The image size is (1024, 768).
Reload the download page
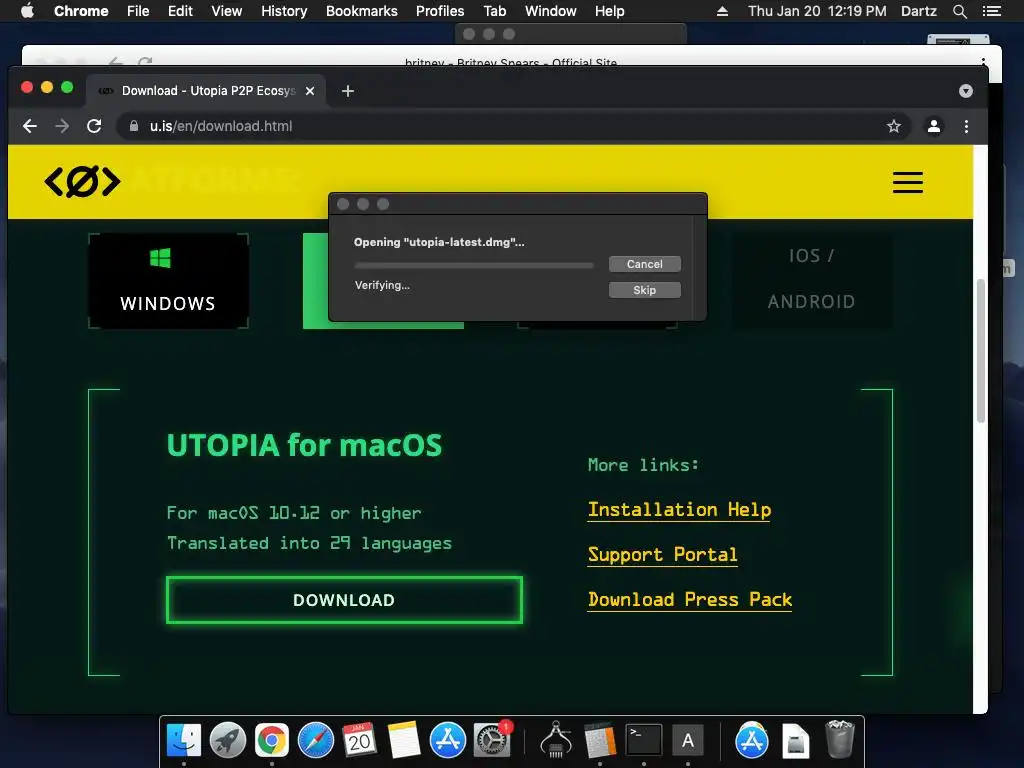[94, 126]
